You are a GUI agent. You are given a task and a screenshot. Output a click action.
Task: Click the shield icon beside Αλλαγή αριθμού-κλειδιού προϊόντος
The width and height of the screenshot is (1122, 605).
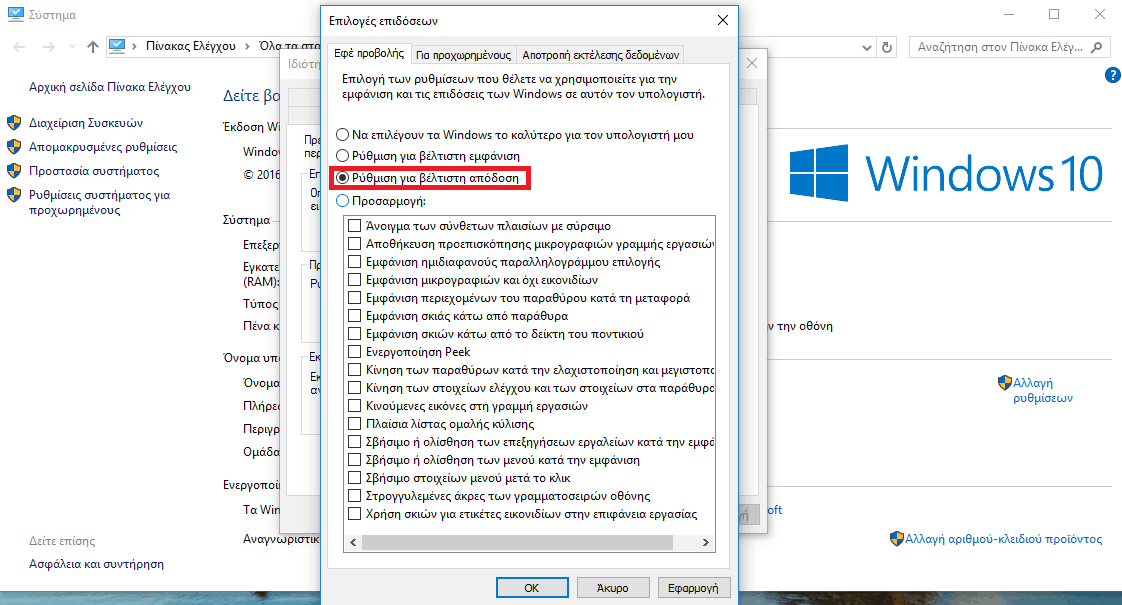[897, 538]
